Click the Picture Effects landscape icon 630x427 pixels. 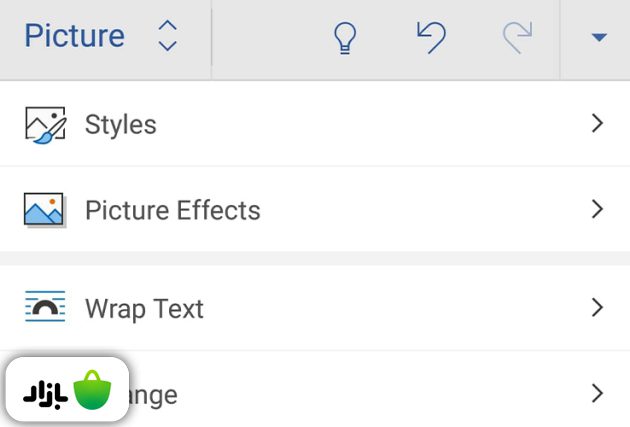[x=44, y=210]
